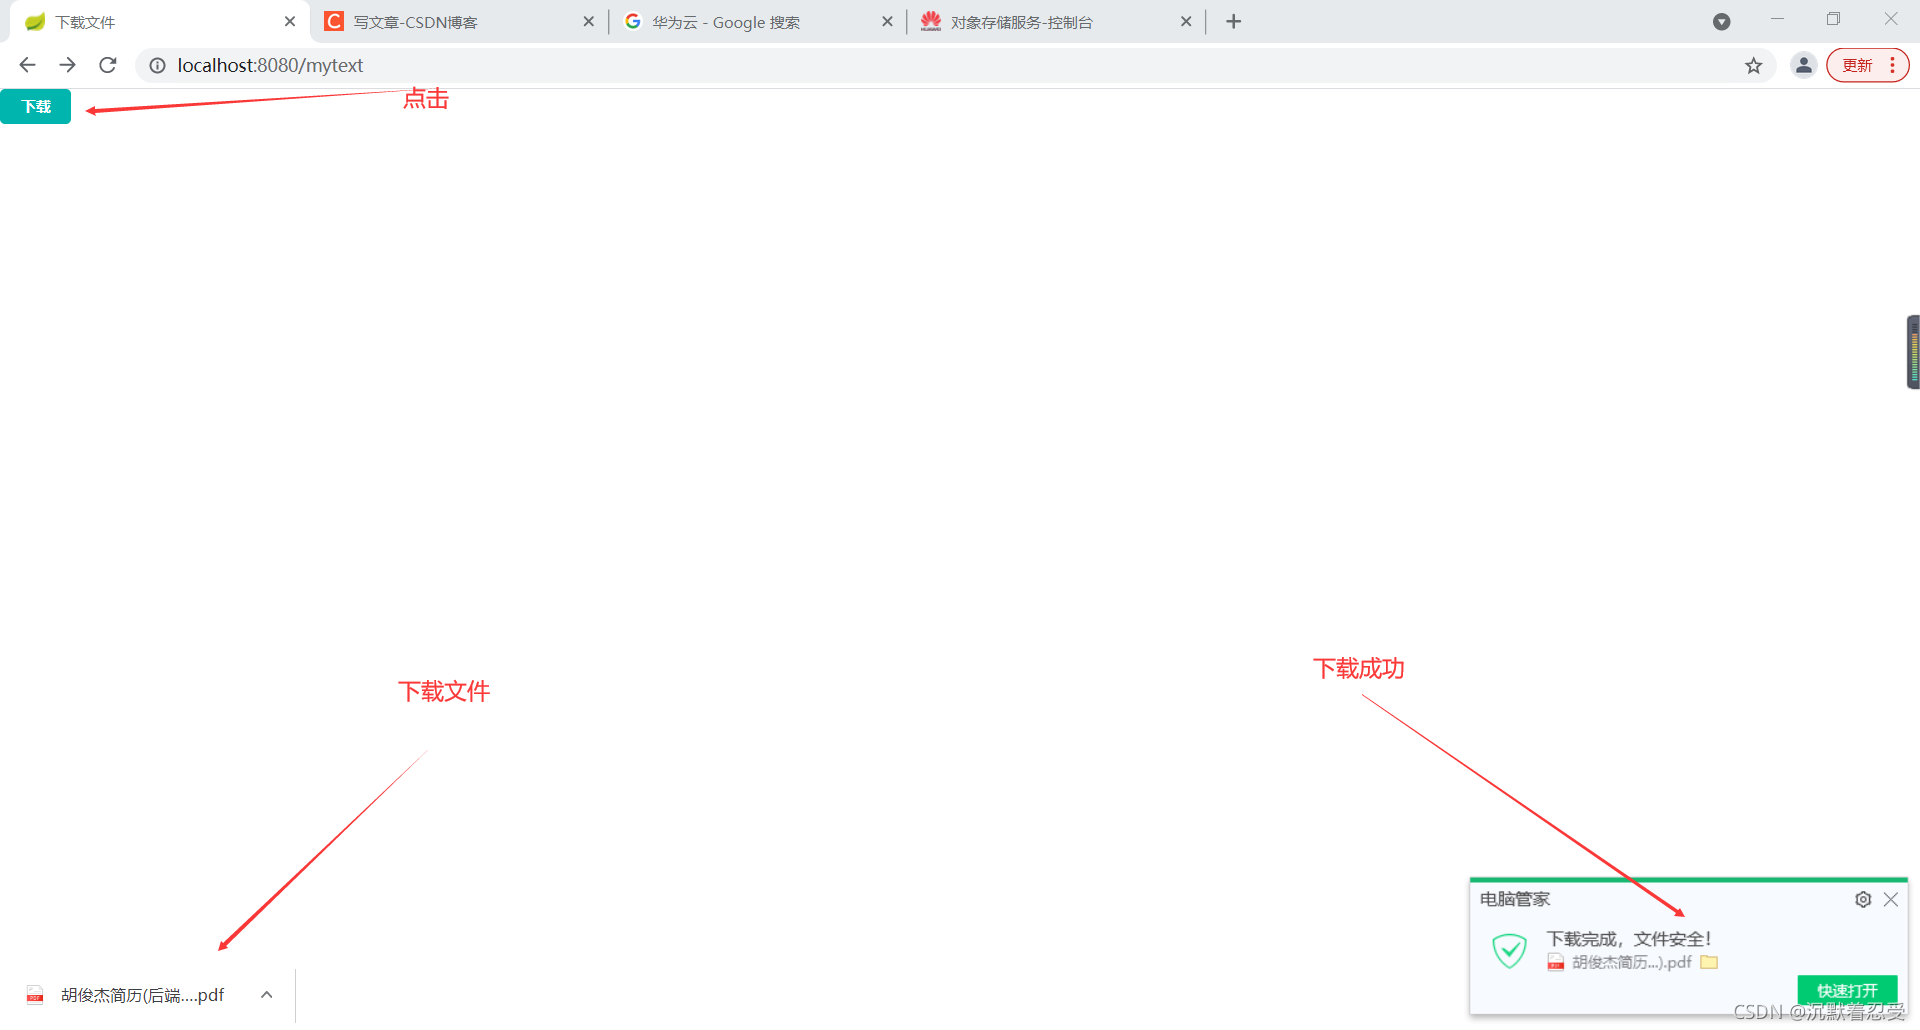
Task: Switch to the 华为云 - Google 搜索 tab
Action: coord(758,22)
